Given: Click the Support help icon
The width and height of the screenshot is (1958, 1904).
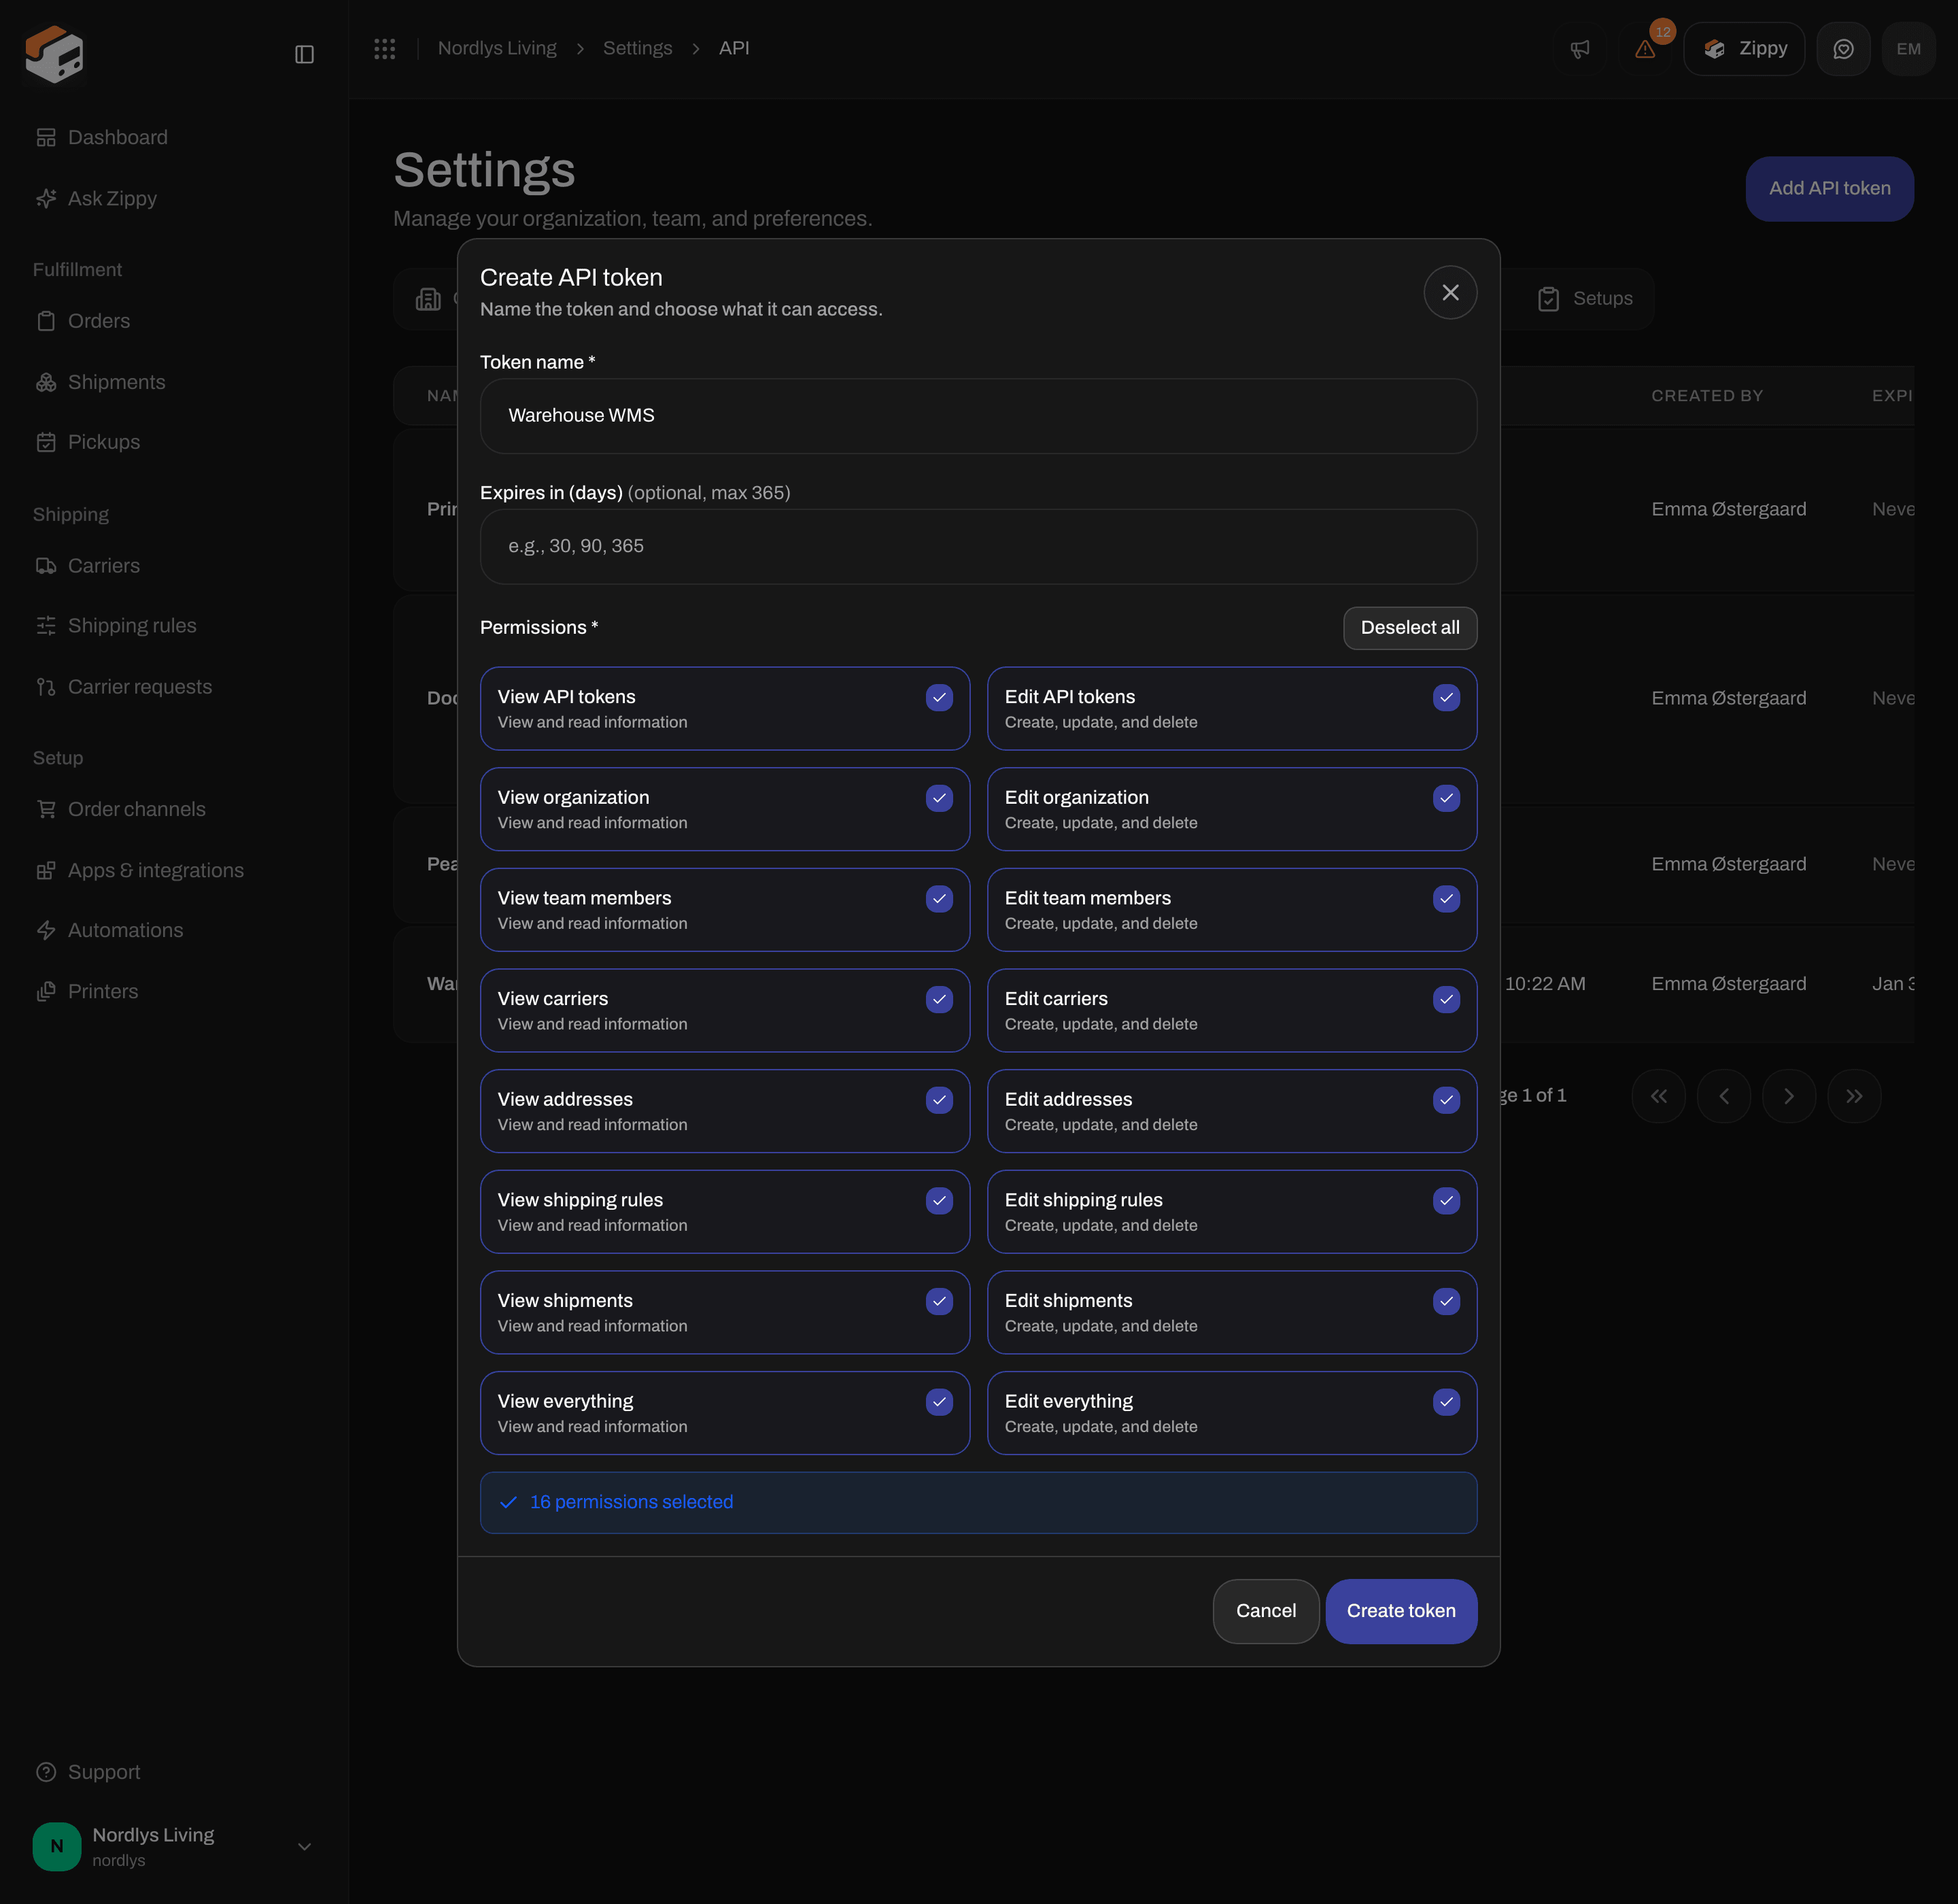Looking at the screenshot, I should 46,1772.
